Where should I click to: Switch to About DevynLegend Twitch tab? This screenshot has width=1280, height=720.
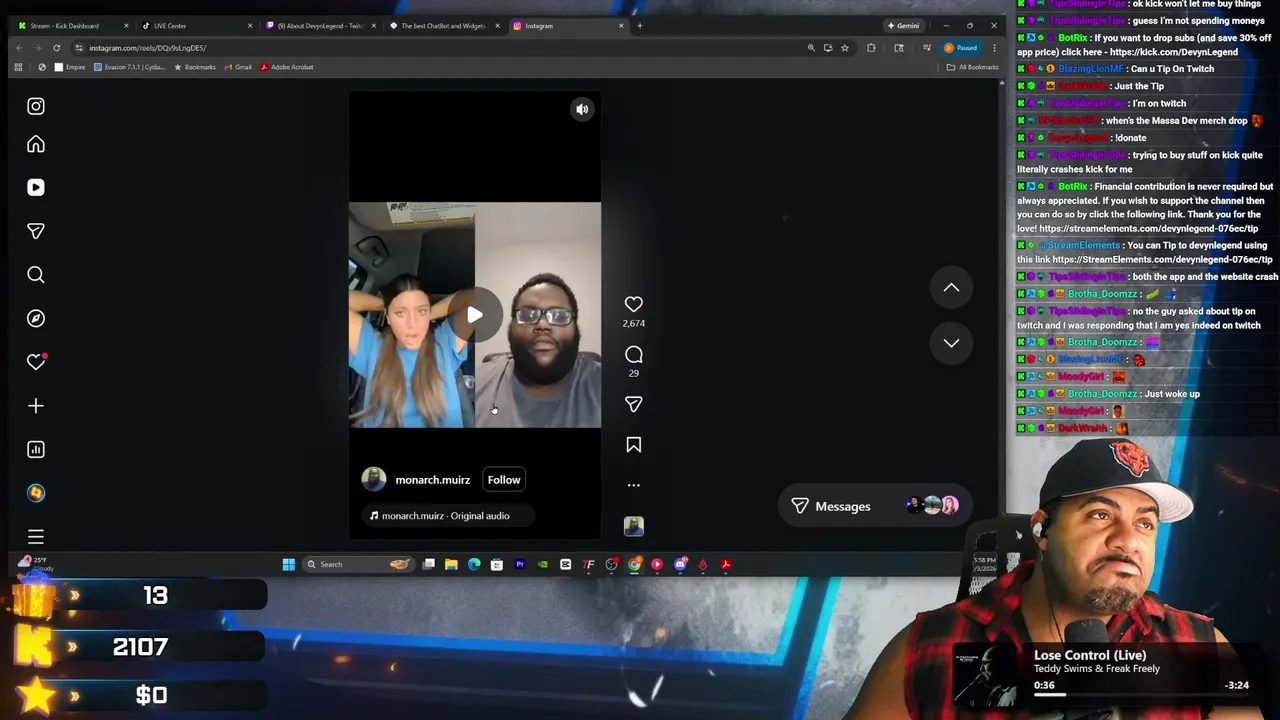tap(319, 26)
